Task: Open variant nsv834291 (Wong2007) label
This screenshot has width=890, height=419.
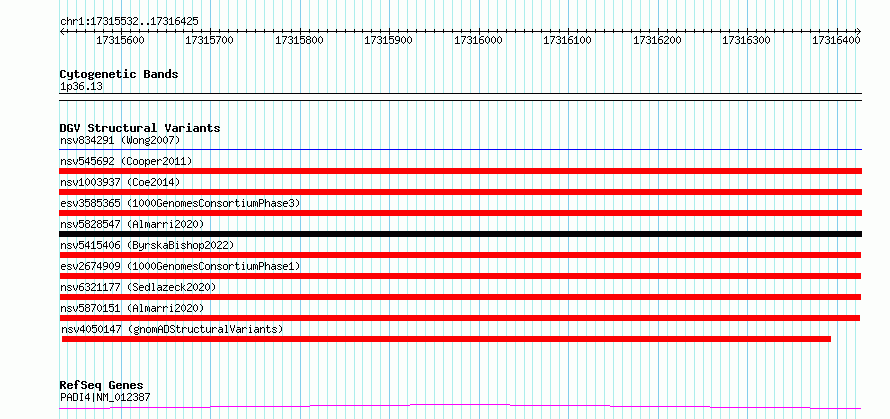Action: pyautogui.click(x=120, y=140)
